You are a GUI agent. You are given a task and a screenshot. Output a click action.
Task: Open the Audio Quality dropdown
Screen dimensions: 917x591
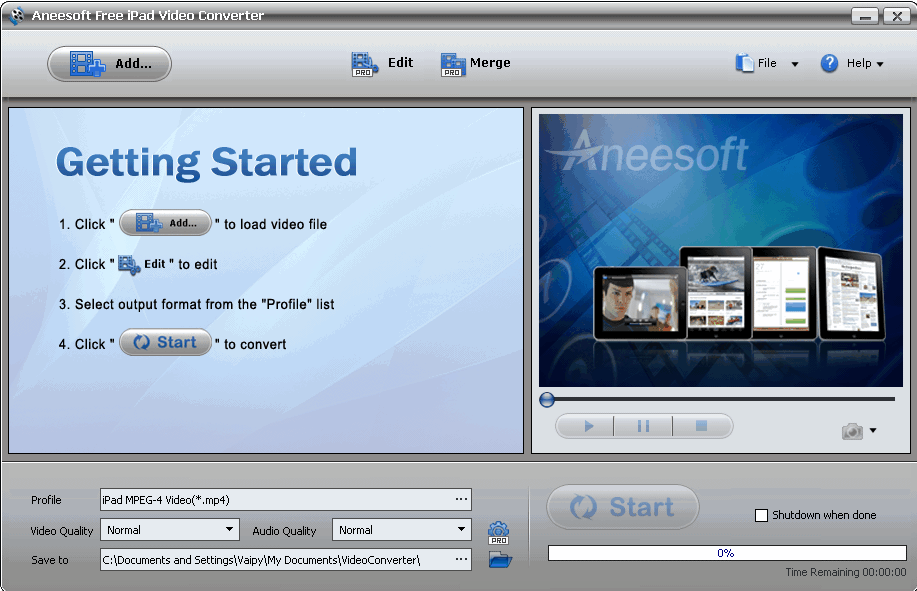[x=459, y=529]
